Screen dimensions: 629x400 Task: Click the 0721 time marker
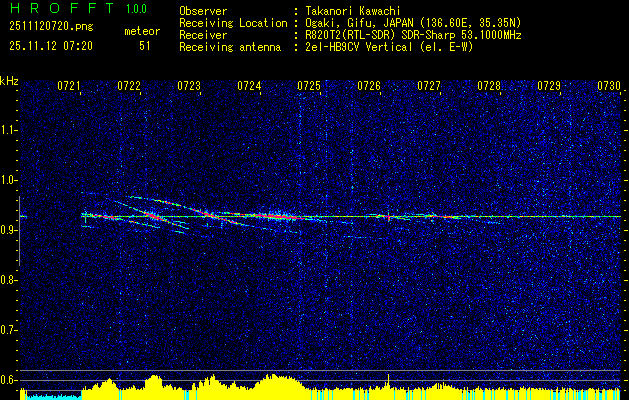click(x=69, y=85)
